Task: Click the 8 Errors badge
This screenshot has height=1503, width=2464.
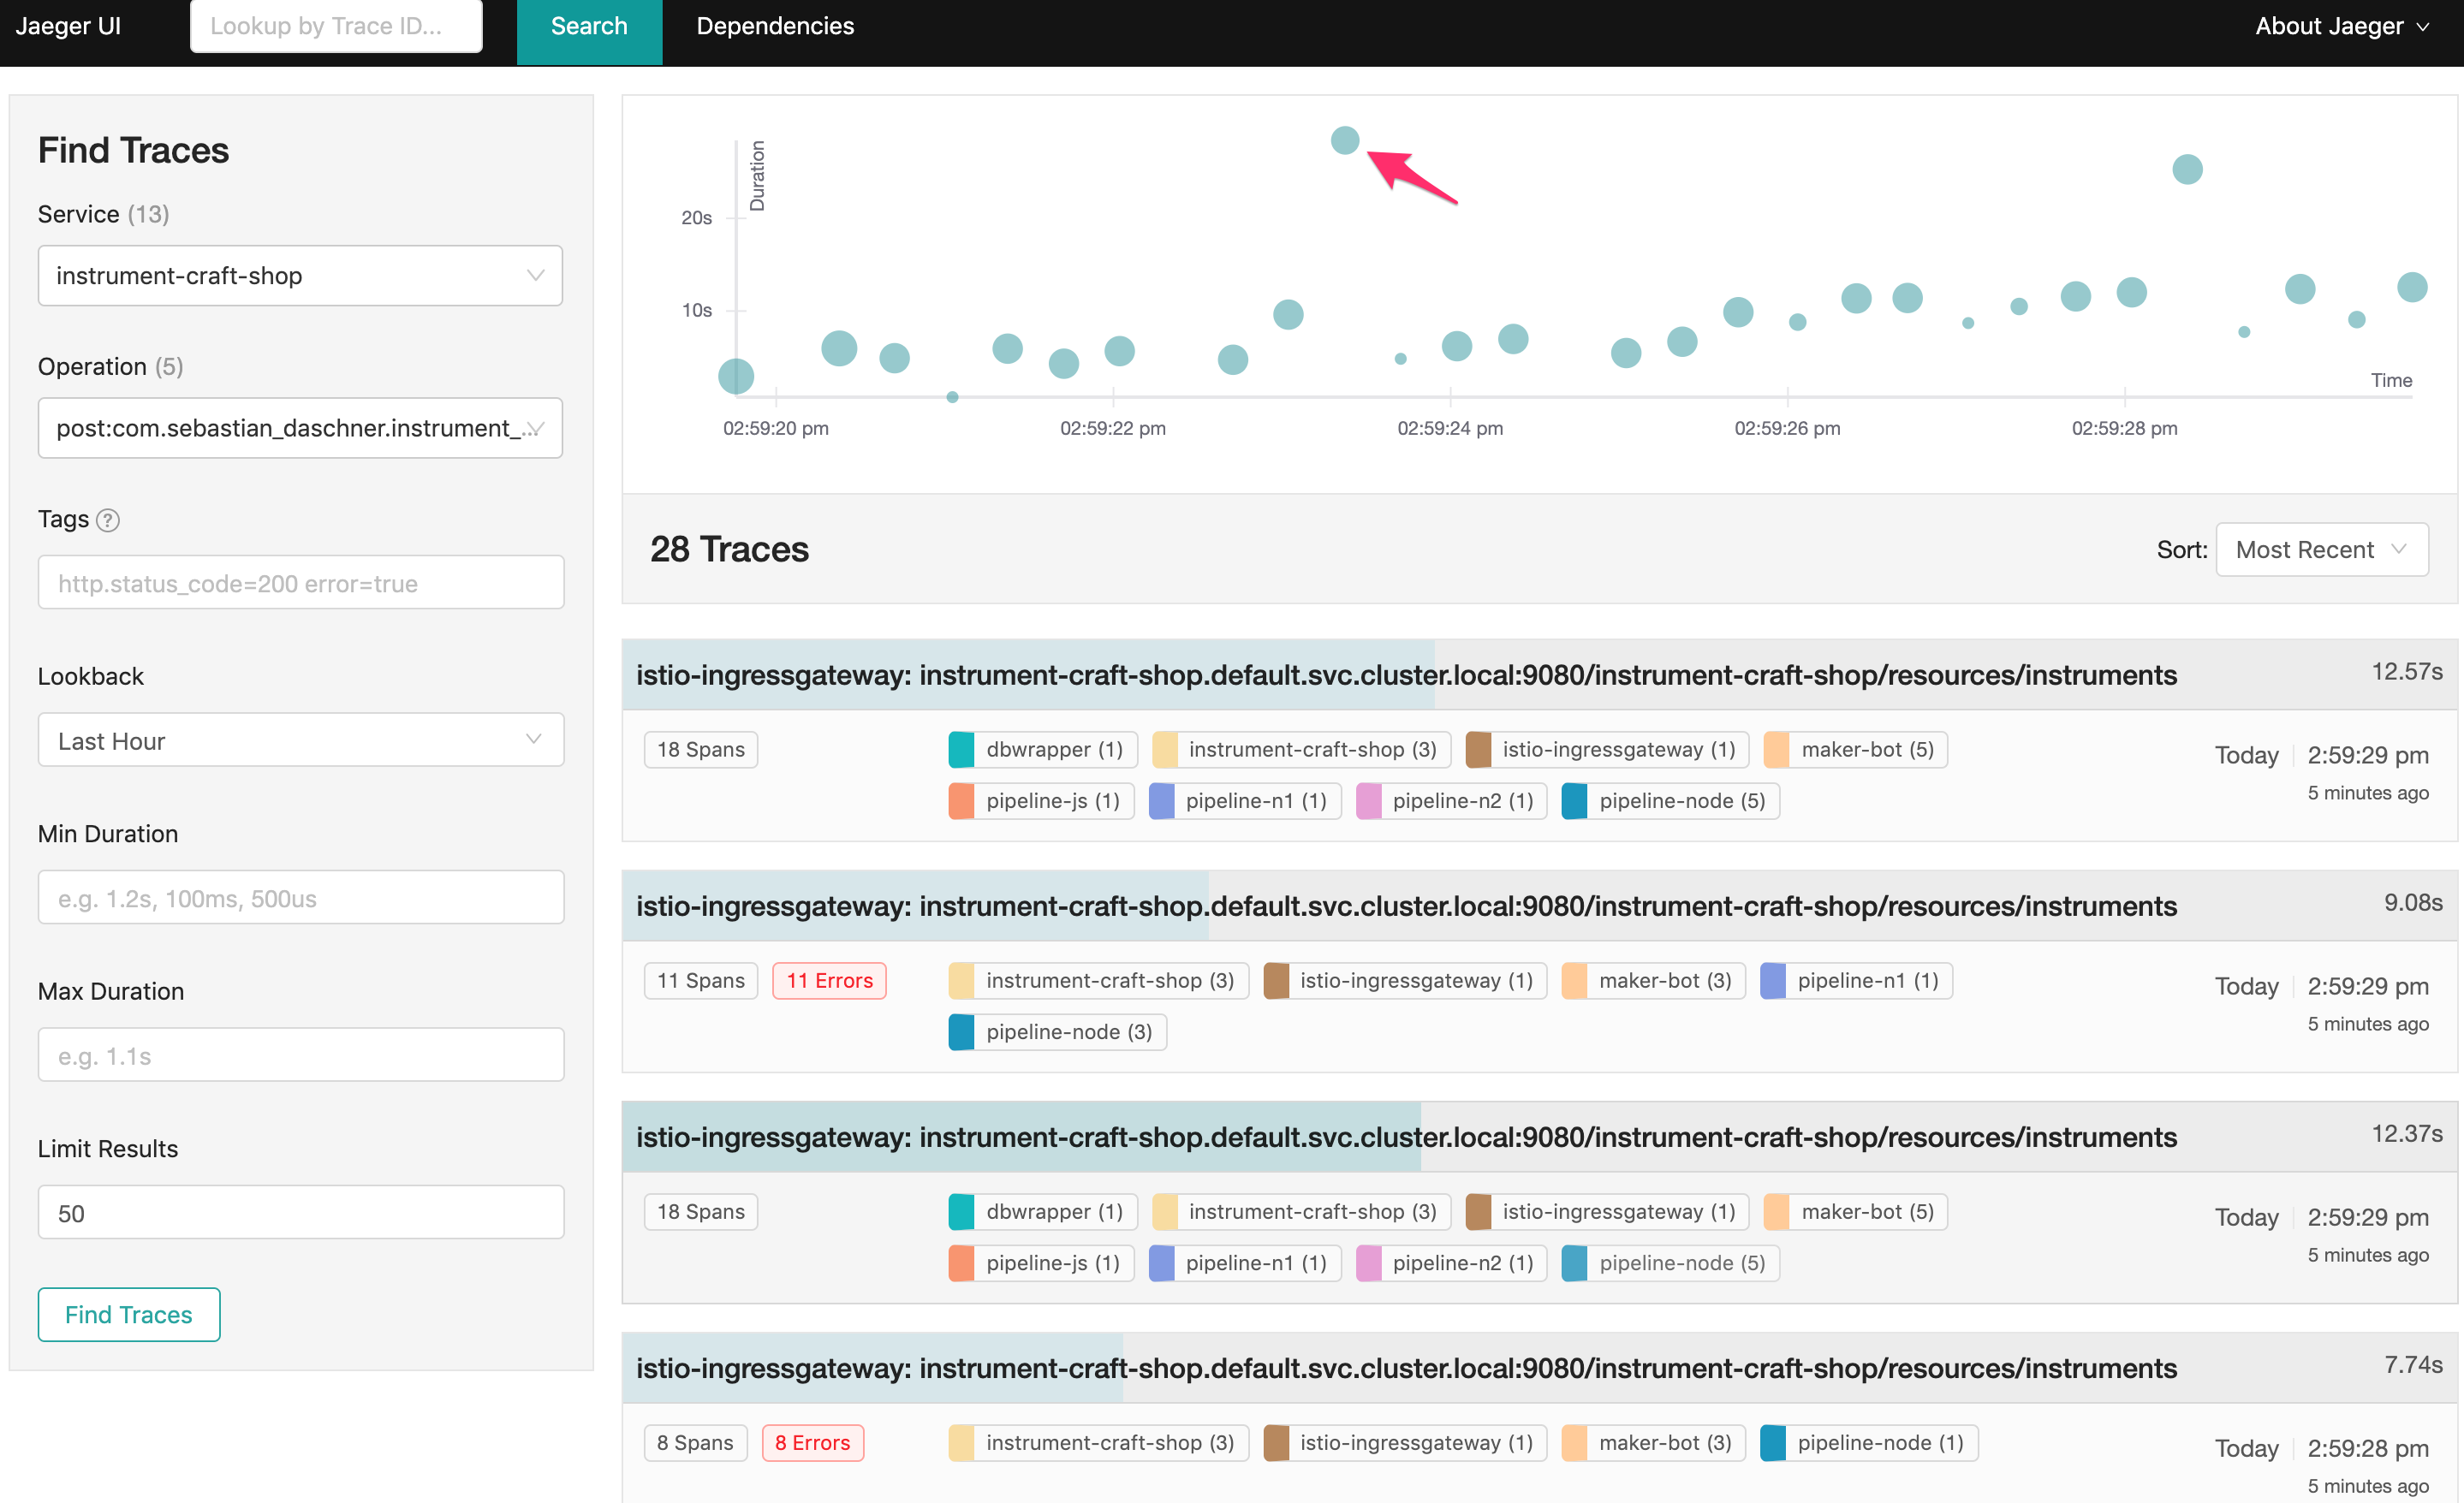Action: [812, 1442]
